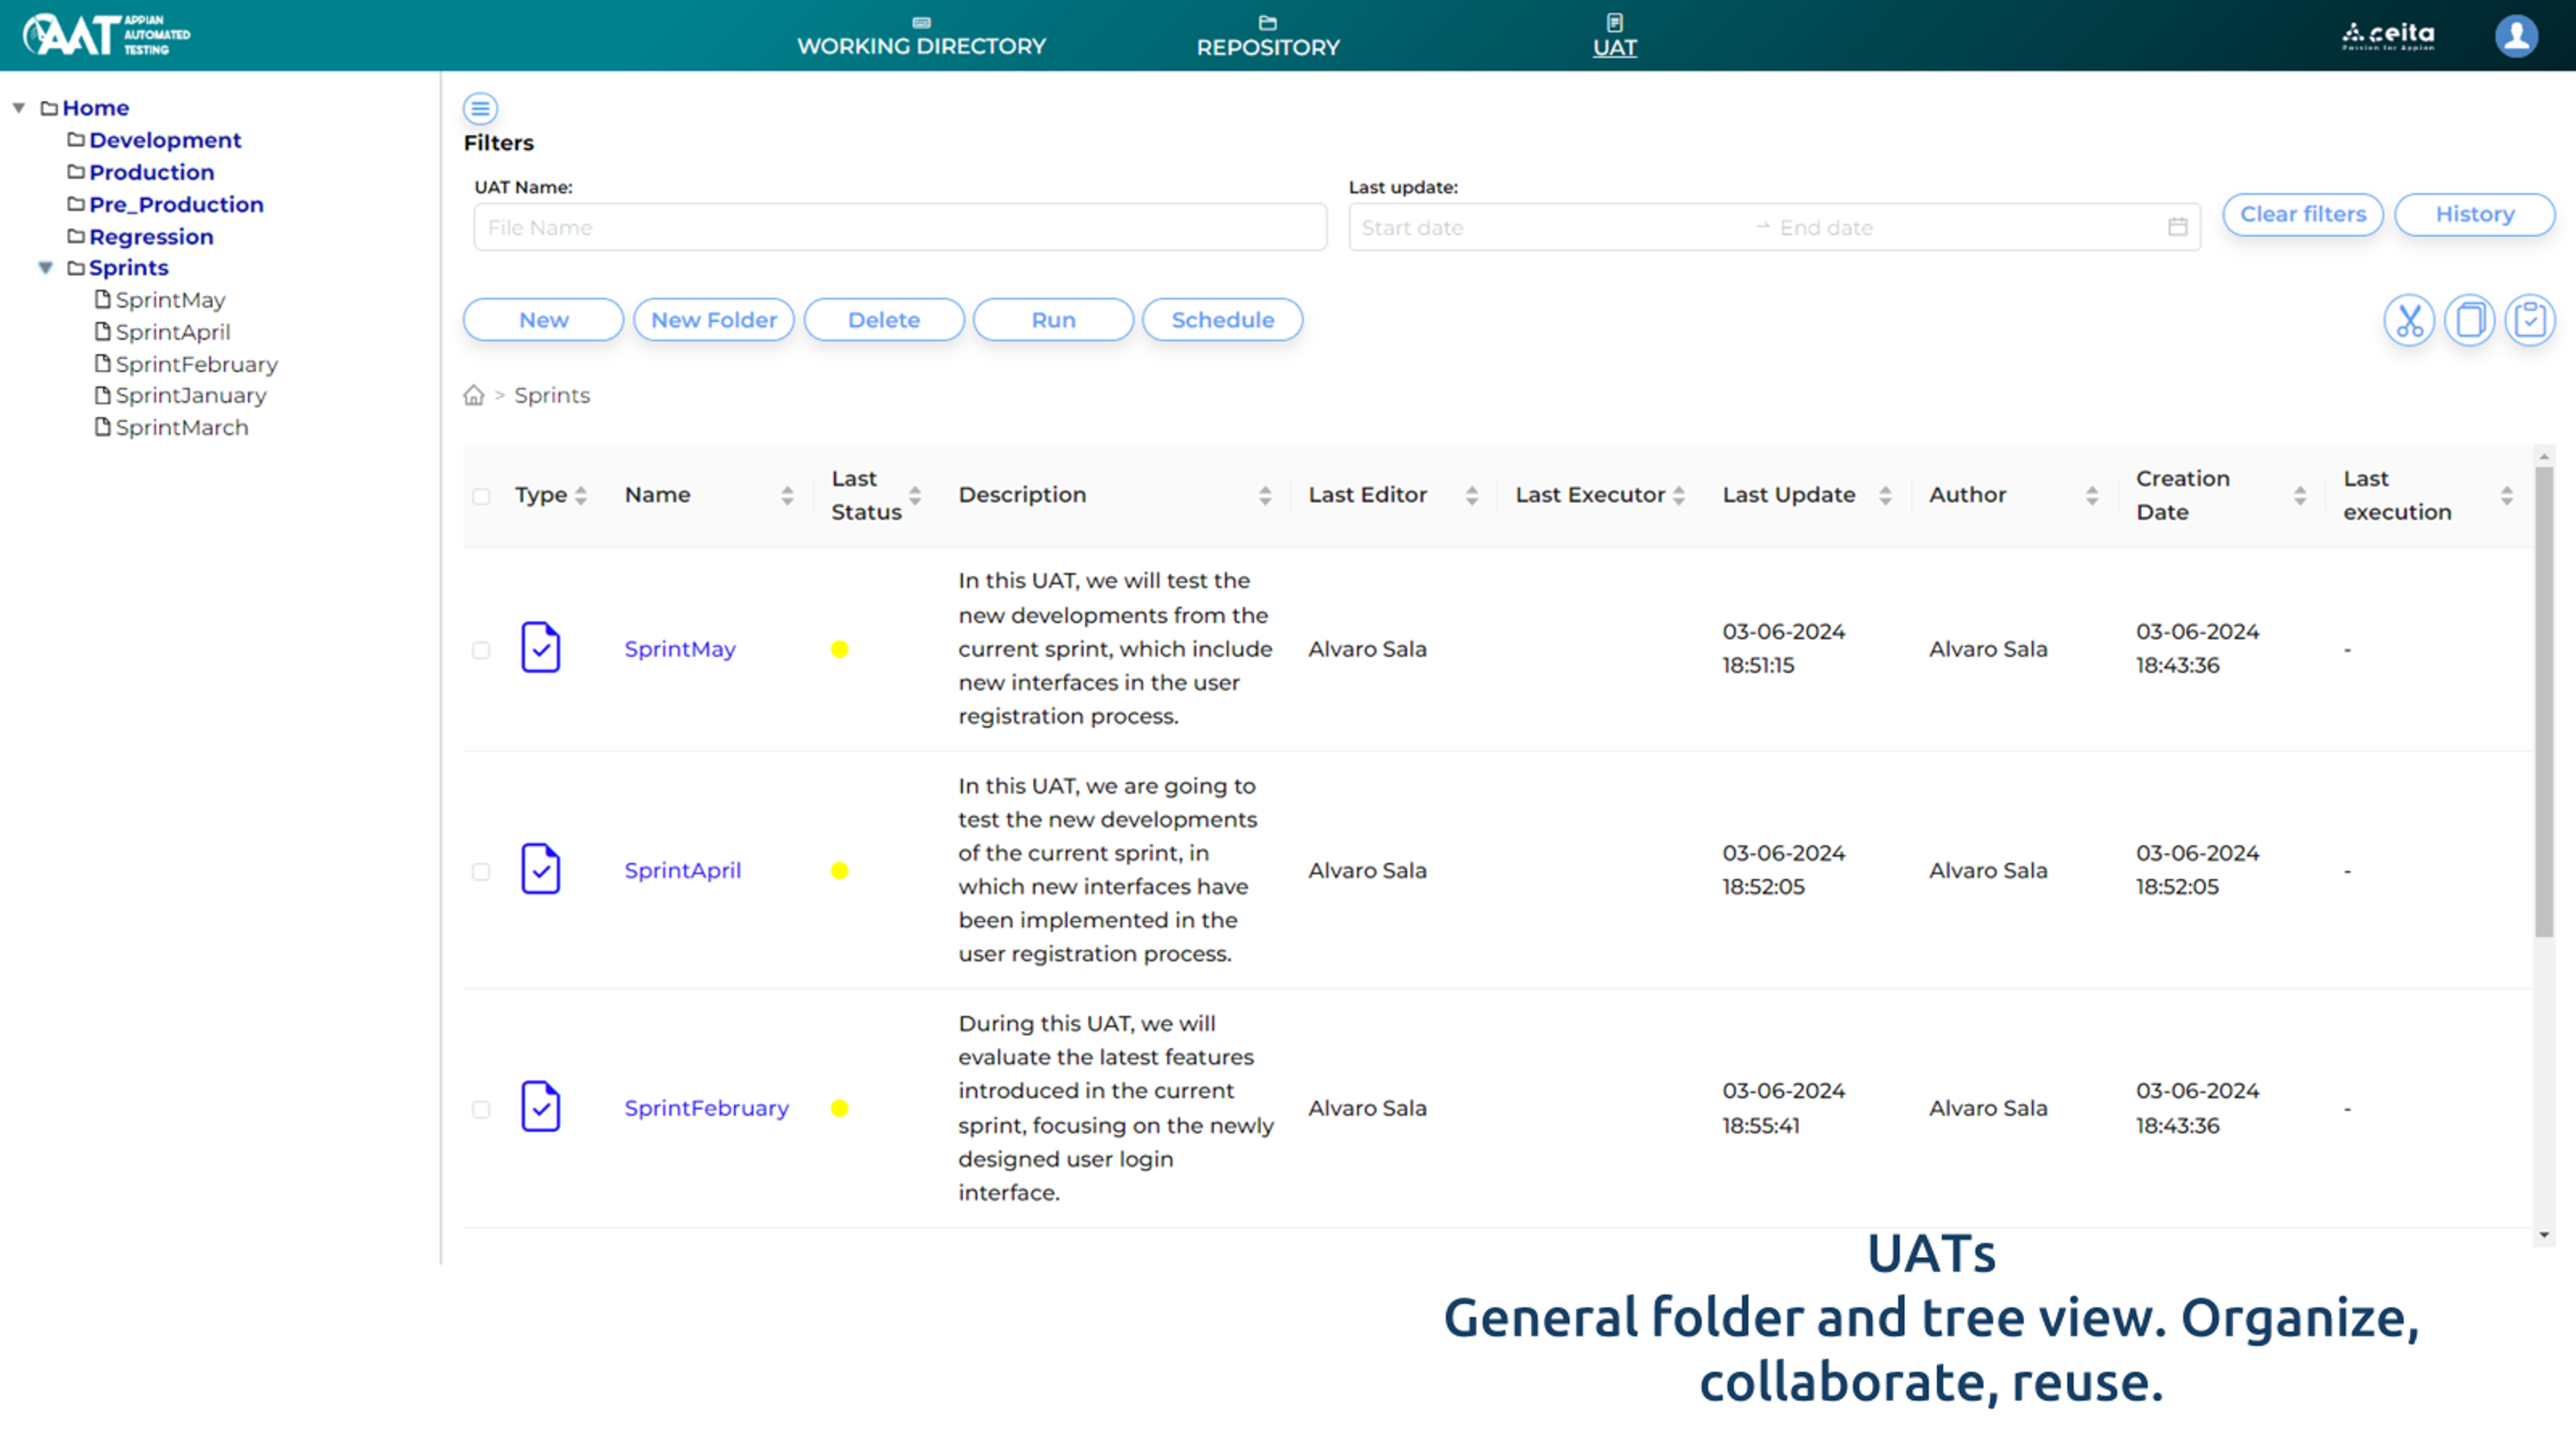Open the SprintMay link in table
Screen dimensions: 2576x1449
coord(680,649)
